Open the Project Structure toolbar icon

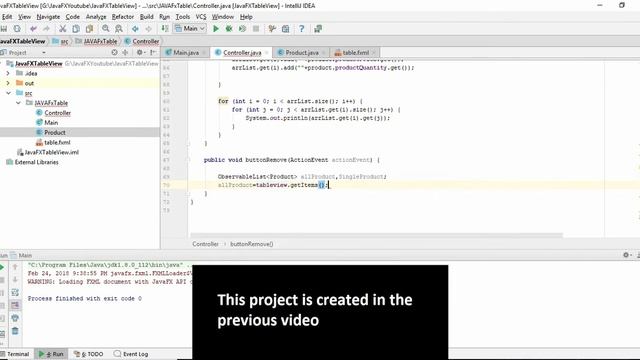tap(286, 29)
